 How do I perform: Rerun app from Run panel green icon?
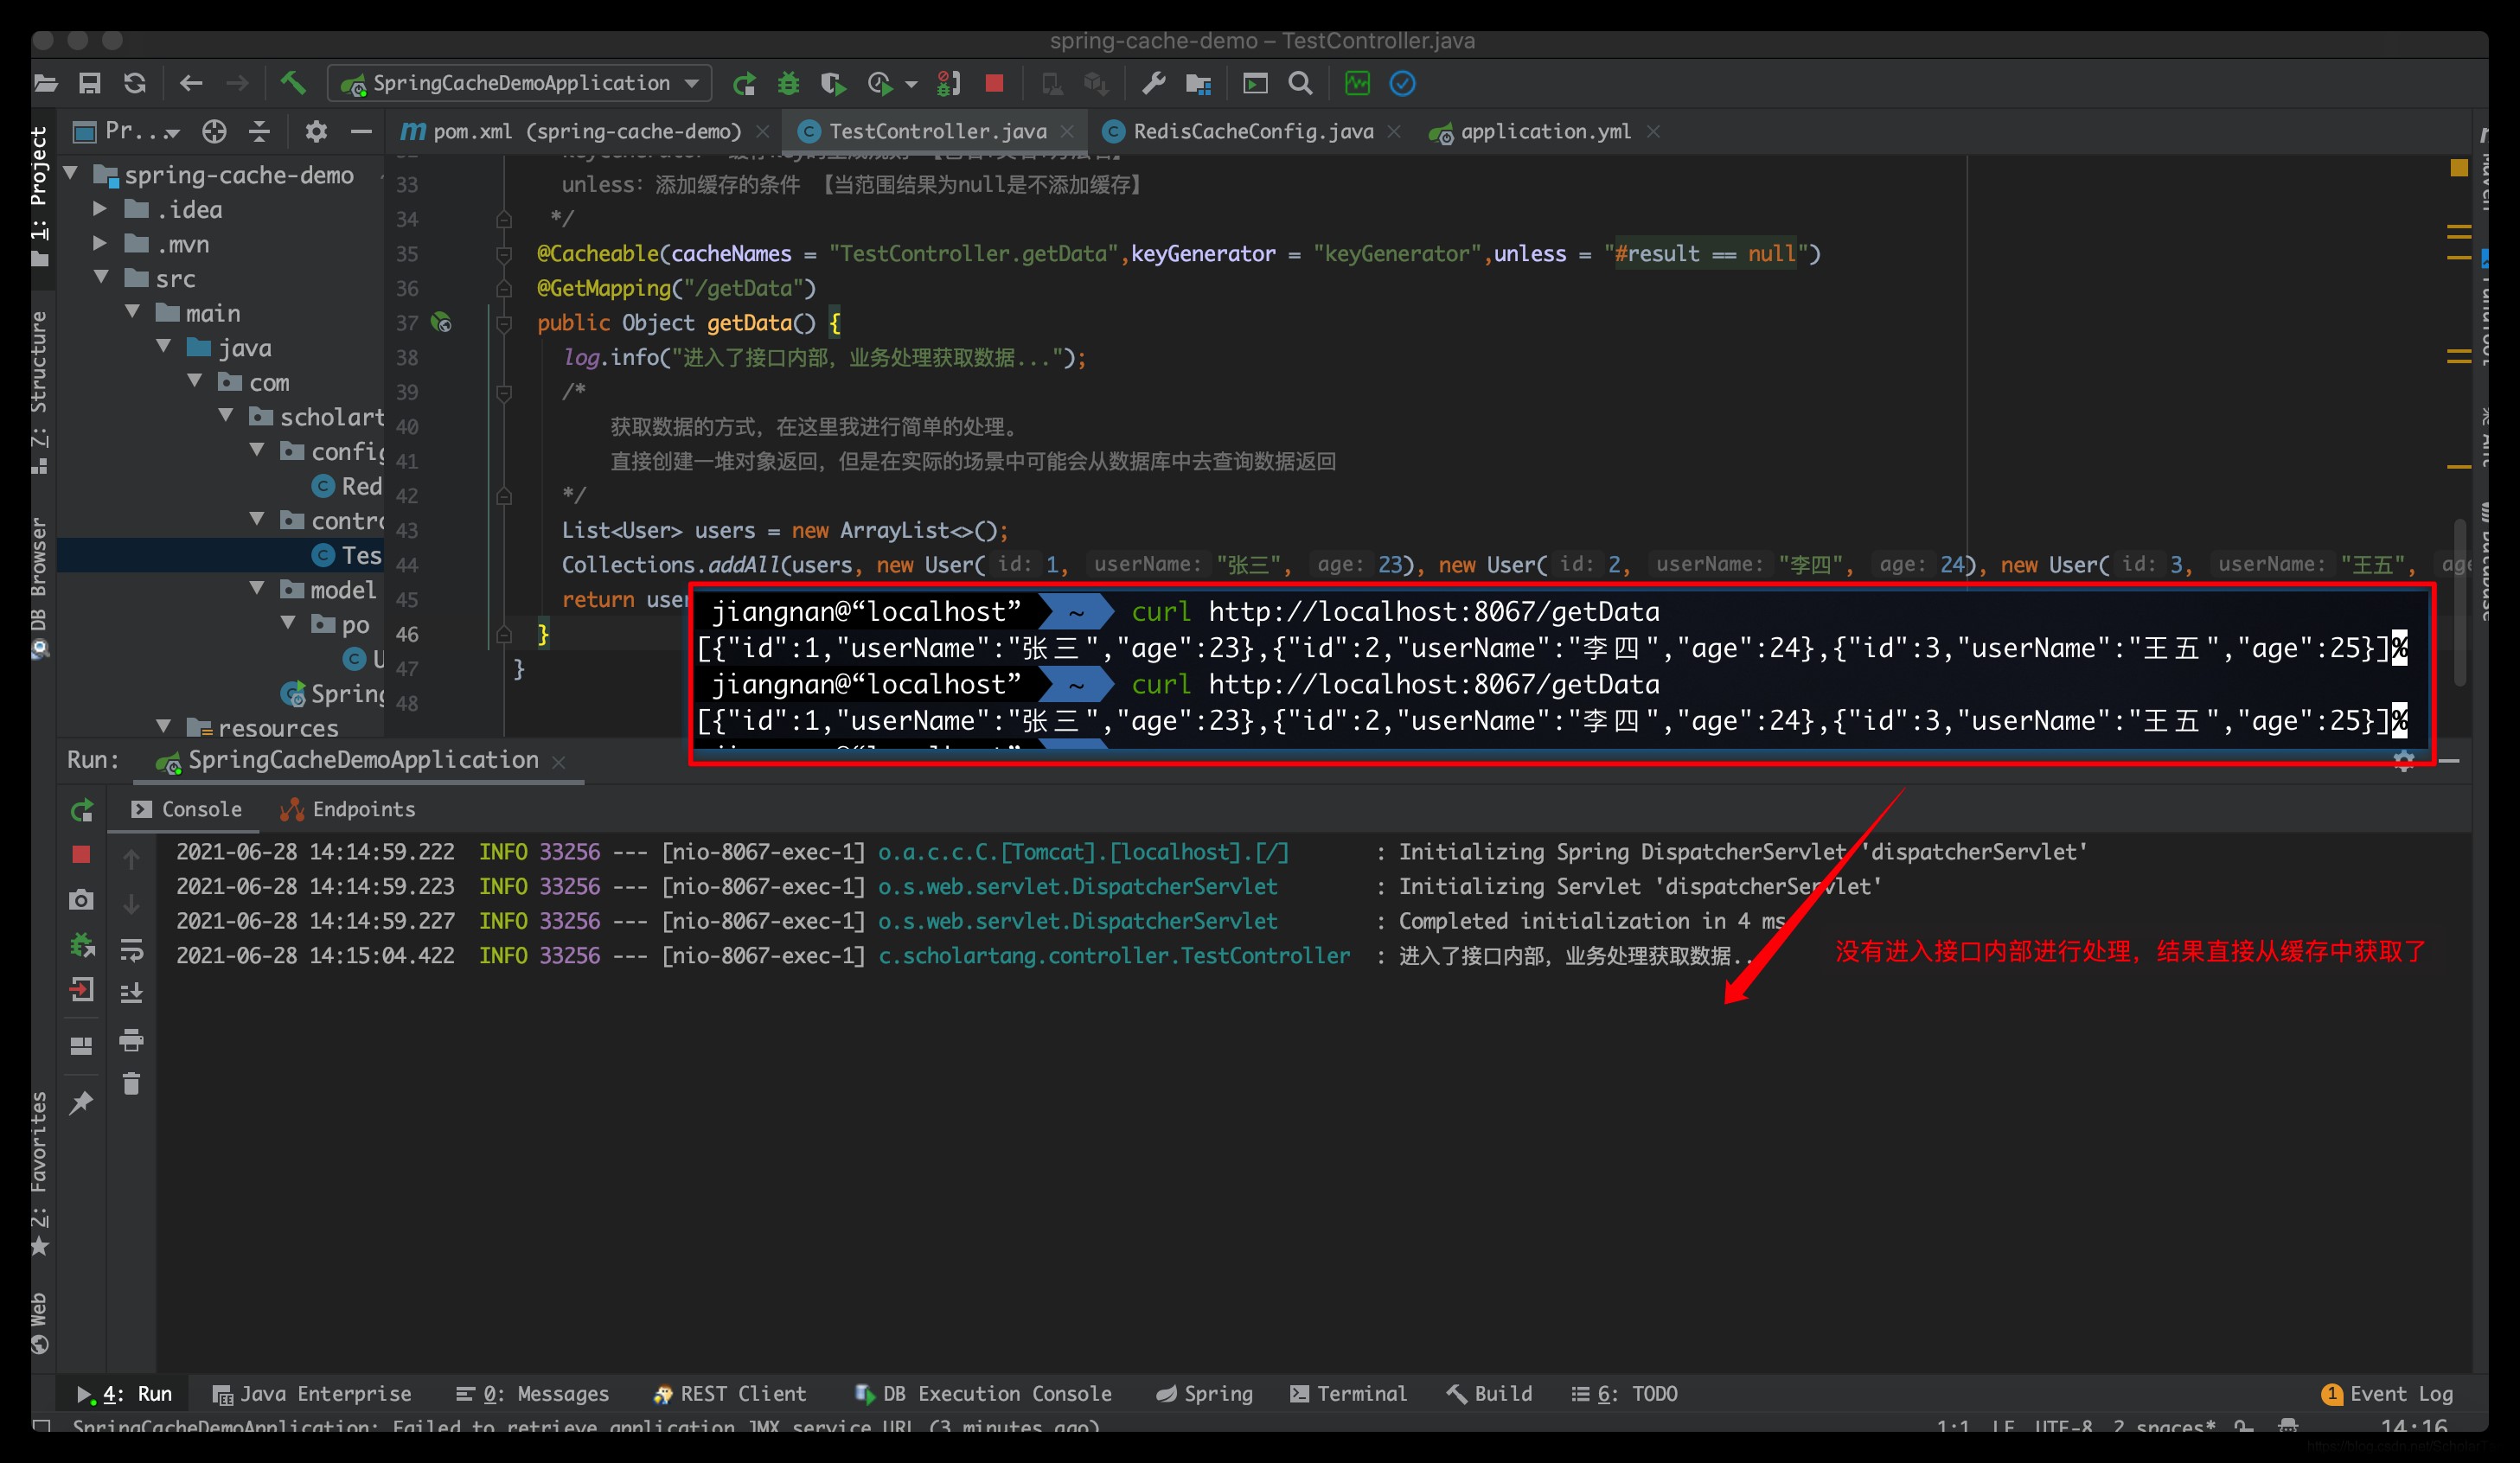pos(81,810)
